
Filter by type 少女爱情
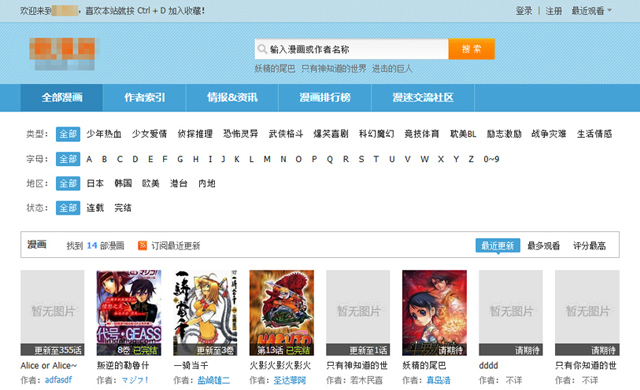(149, 134)
